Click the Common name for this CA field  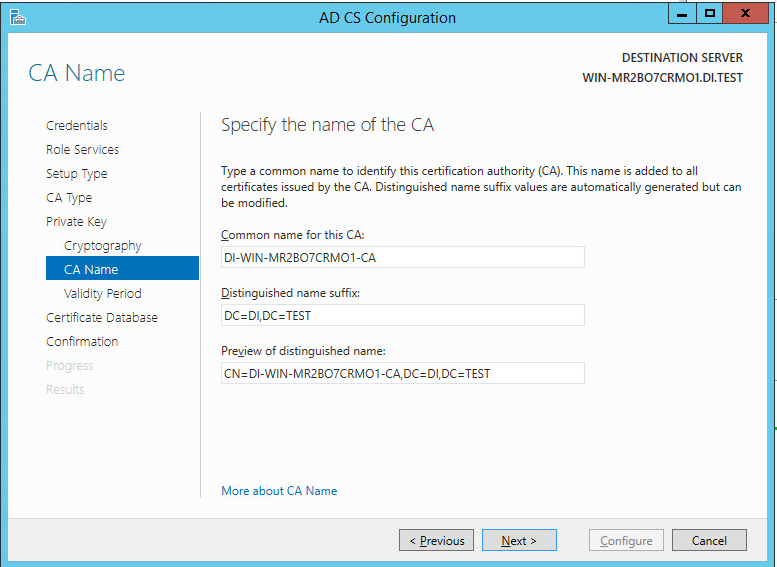[x=402, y=258]
